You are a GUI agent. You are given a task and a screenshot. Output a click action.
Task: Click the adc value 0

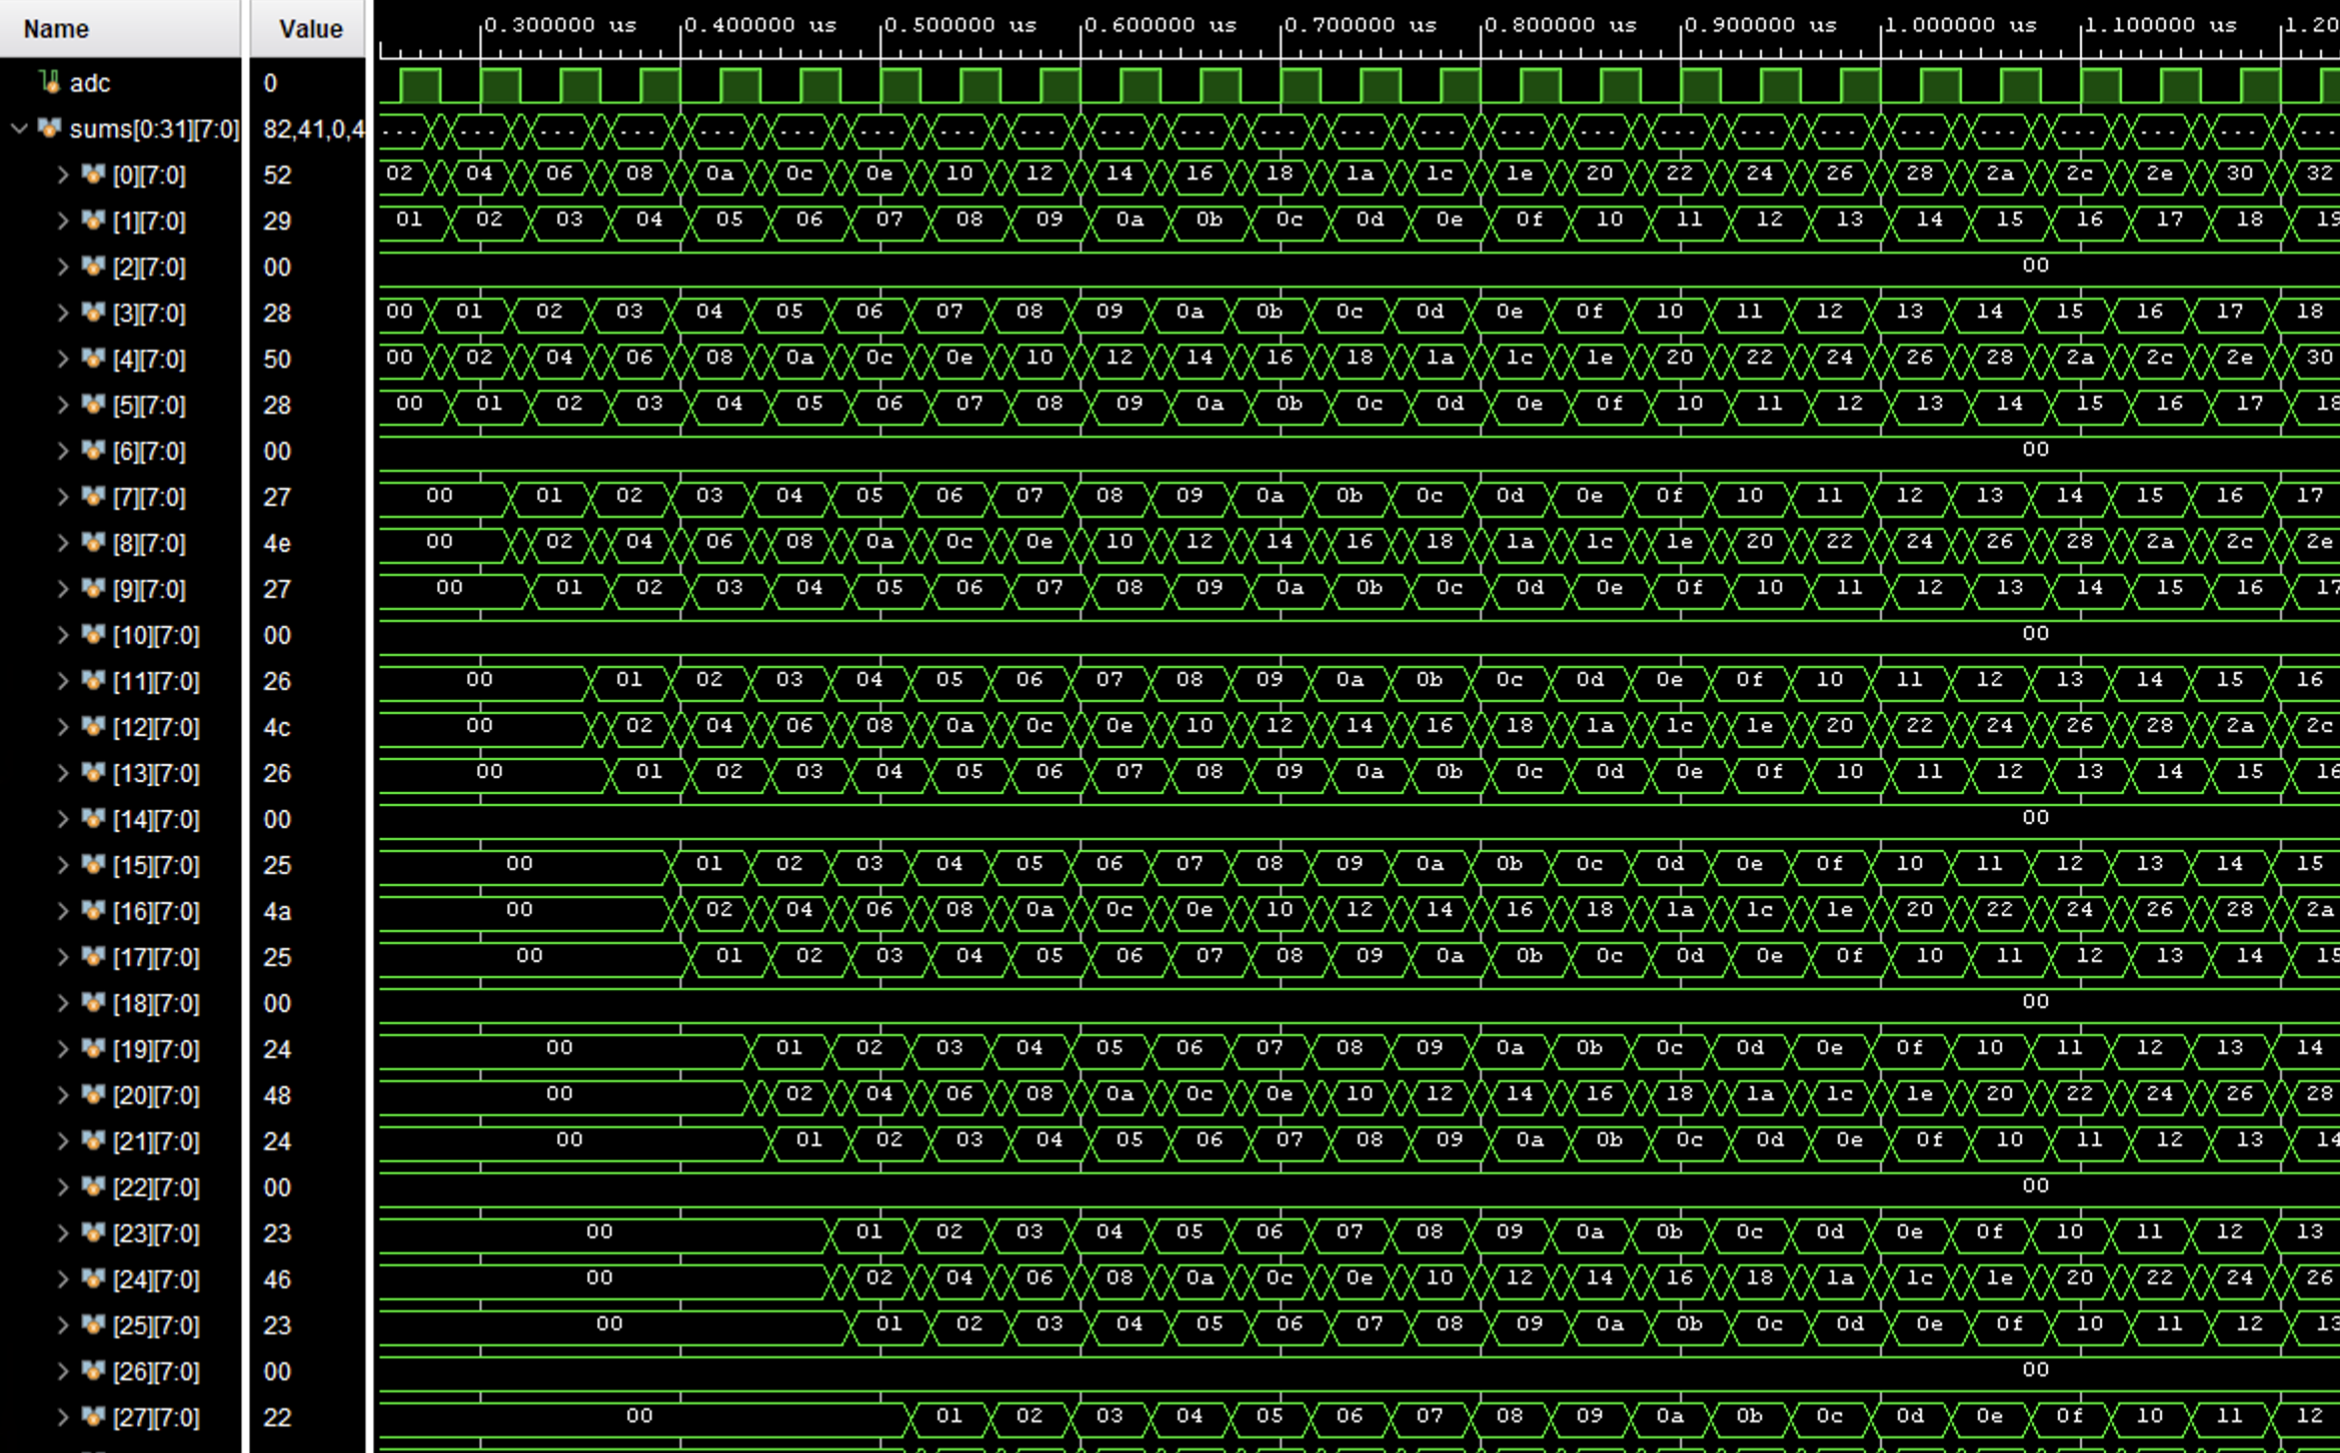(270, 83)
